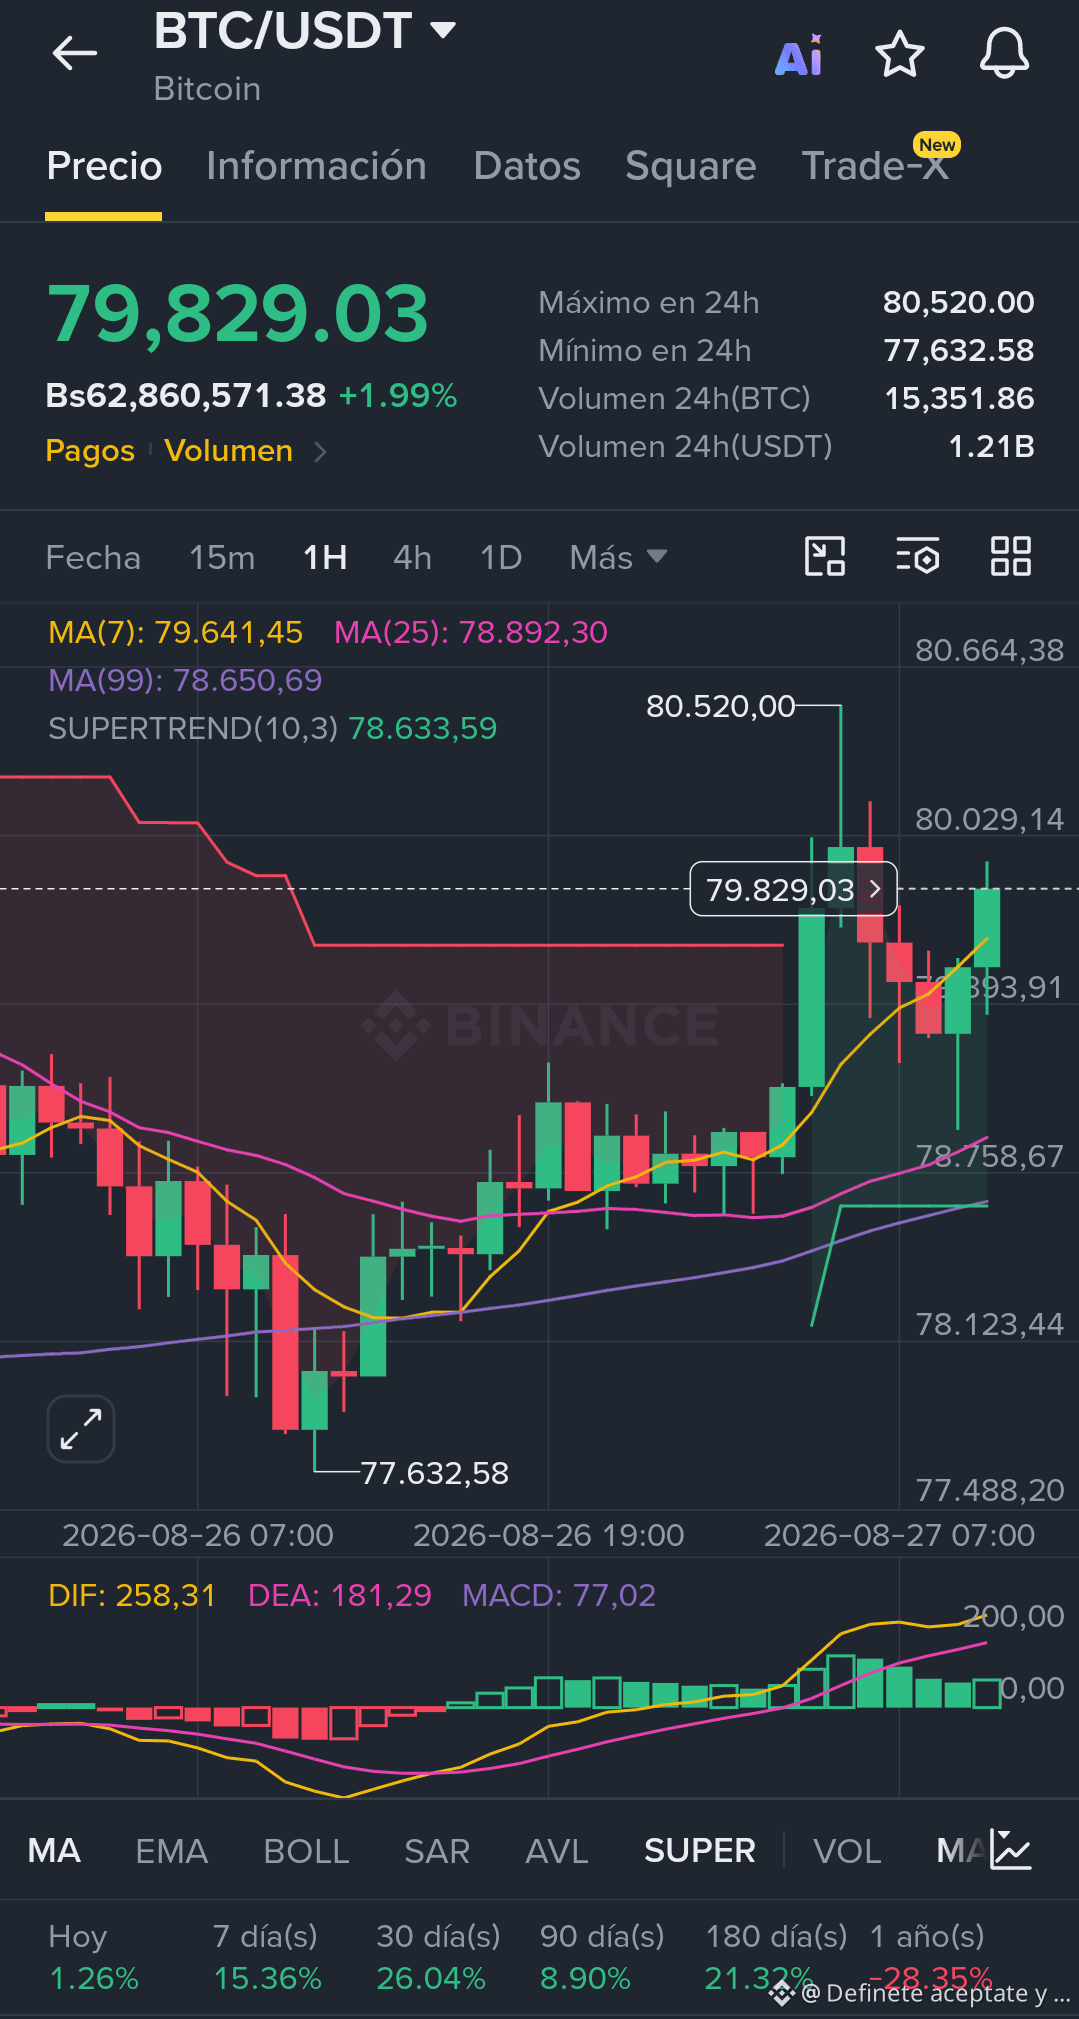Tap the high marker 80.520,00 on chart
The height and width of the screenshot is (2019, 1079).
tap(720, 706)
